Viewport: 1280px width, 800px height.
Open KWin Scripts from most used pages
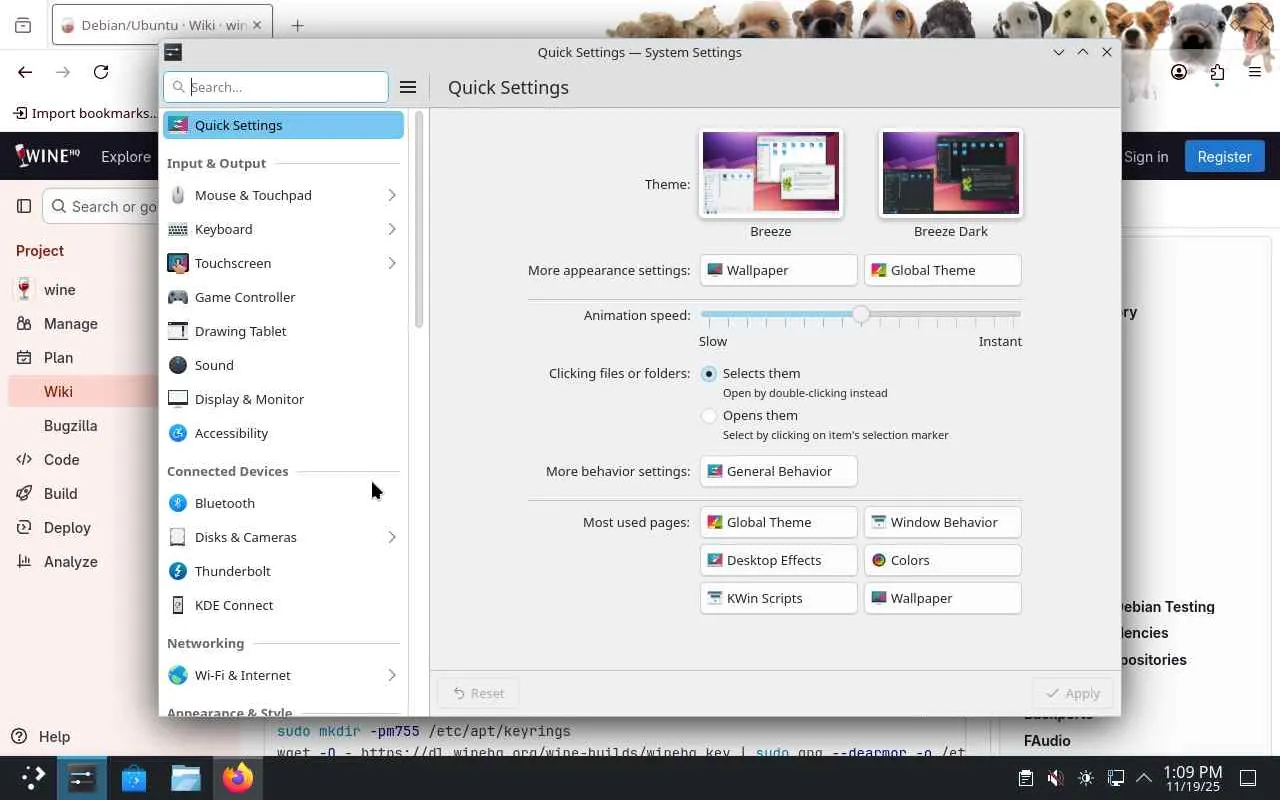click(x=779, y=598)
